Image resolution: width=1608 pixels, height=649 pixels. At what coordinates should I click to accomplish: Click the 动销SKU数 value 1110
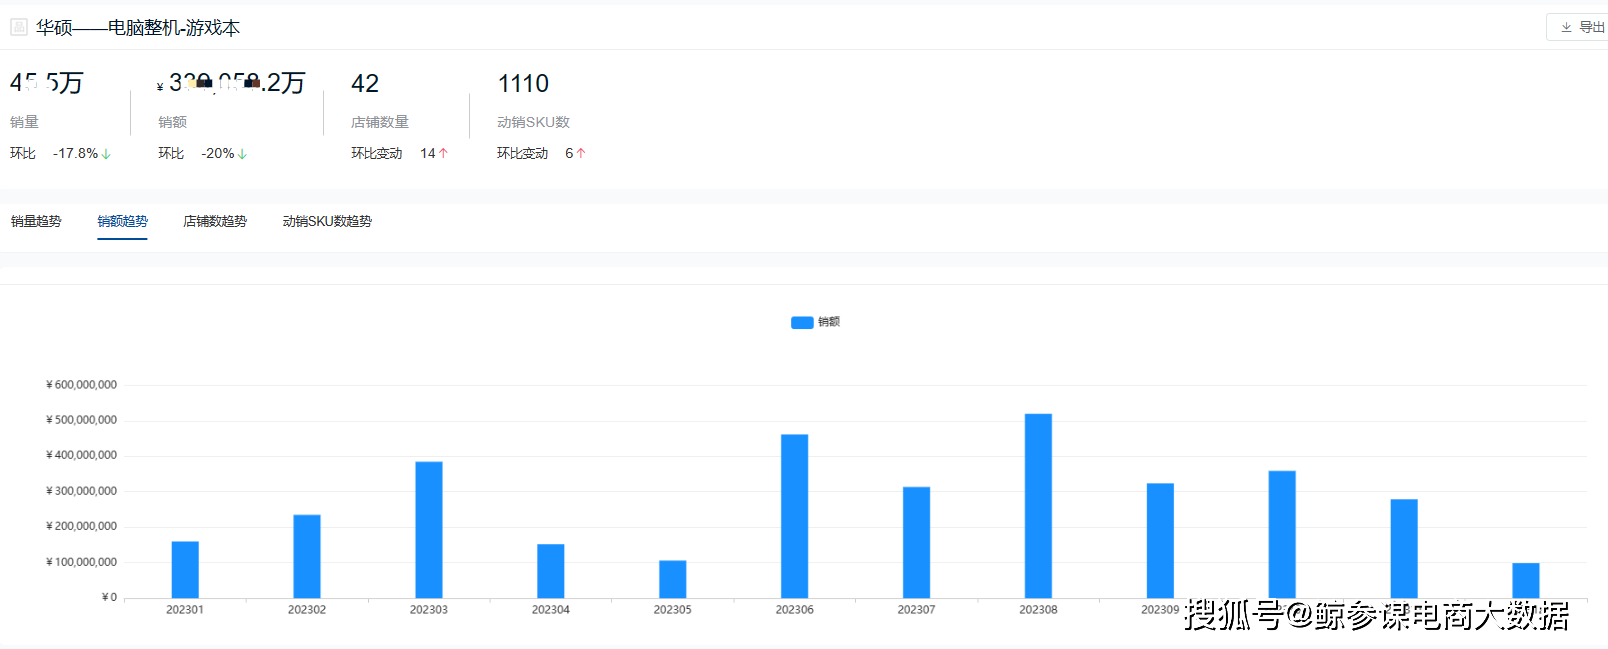click(523, 83)
